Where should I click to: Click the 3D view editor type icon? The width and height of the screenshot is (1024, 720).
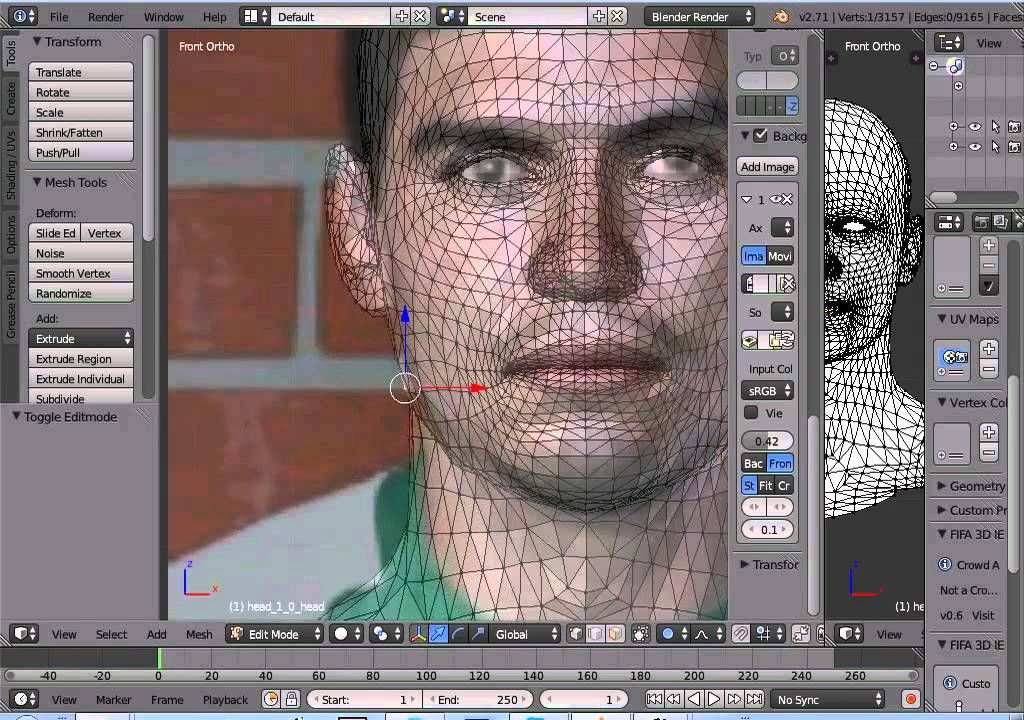point(25,634)
